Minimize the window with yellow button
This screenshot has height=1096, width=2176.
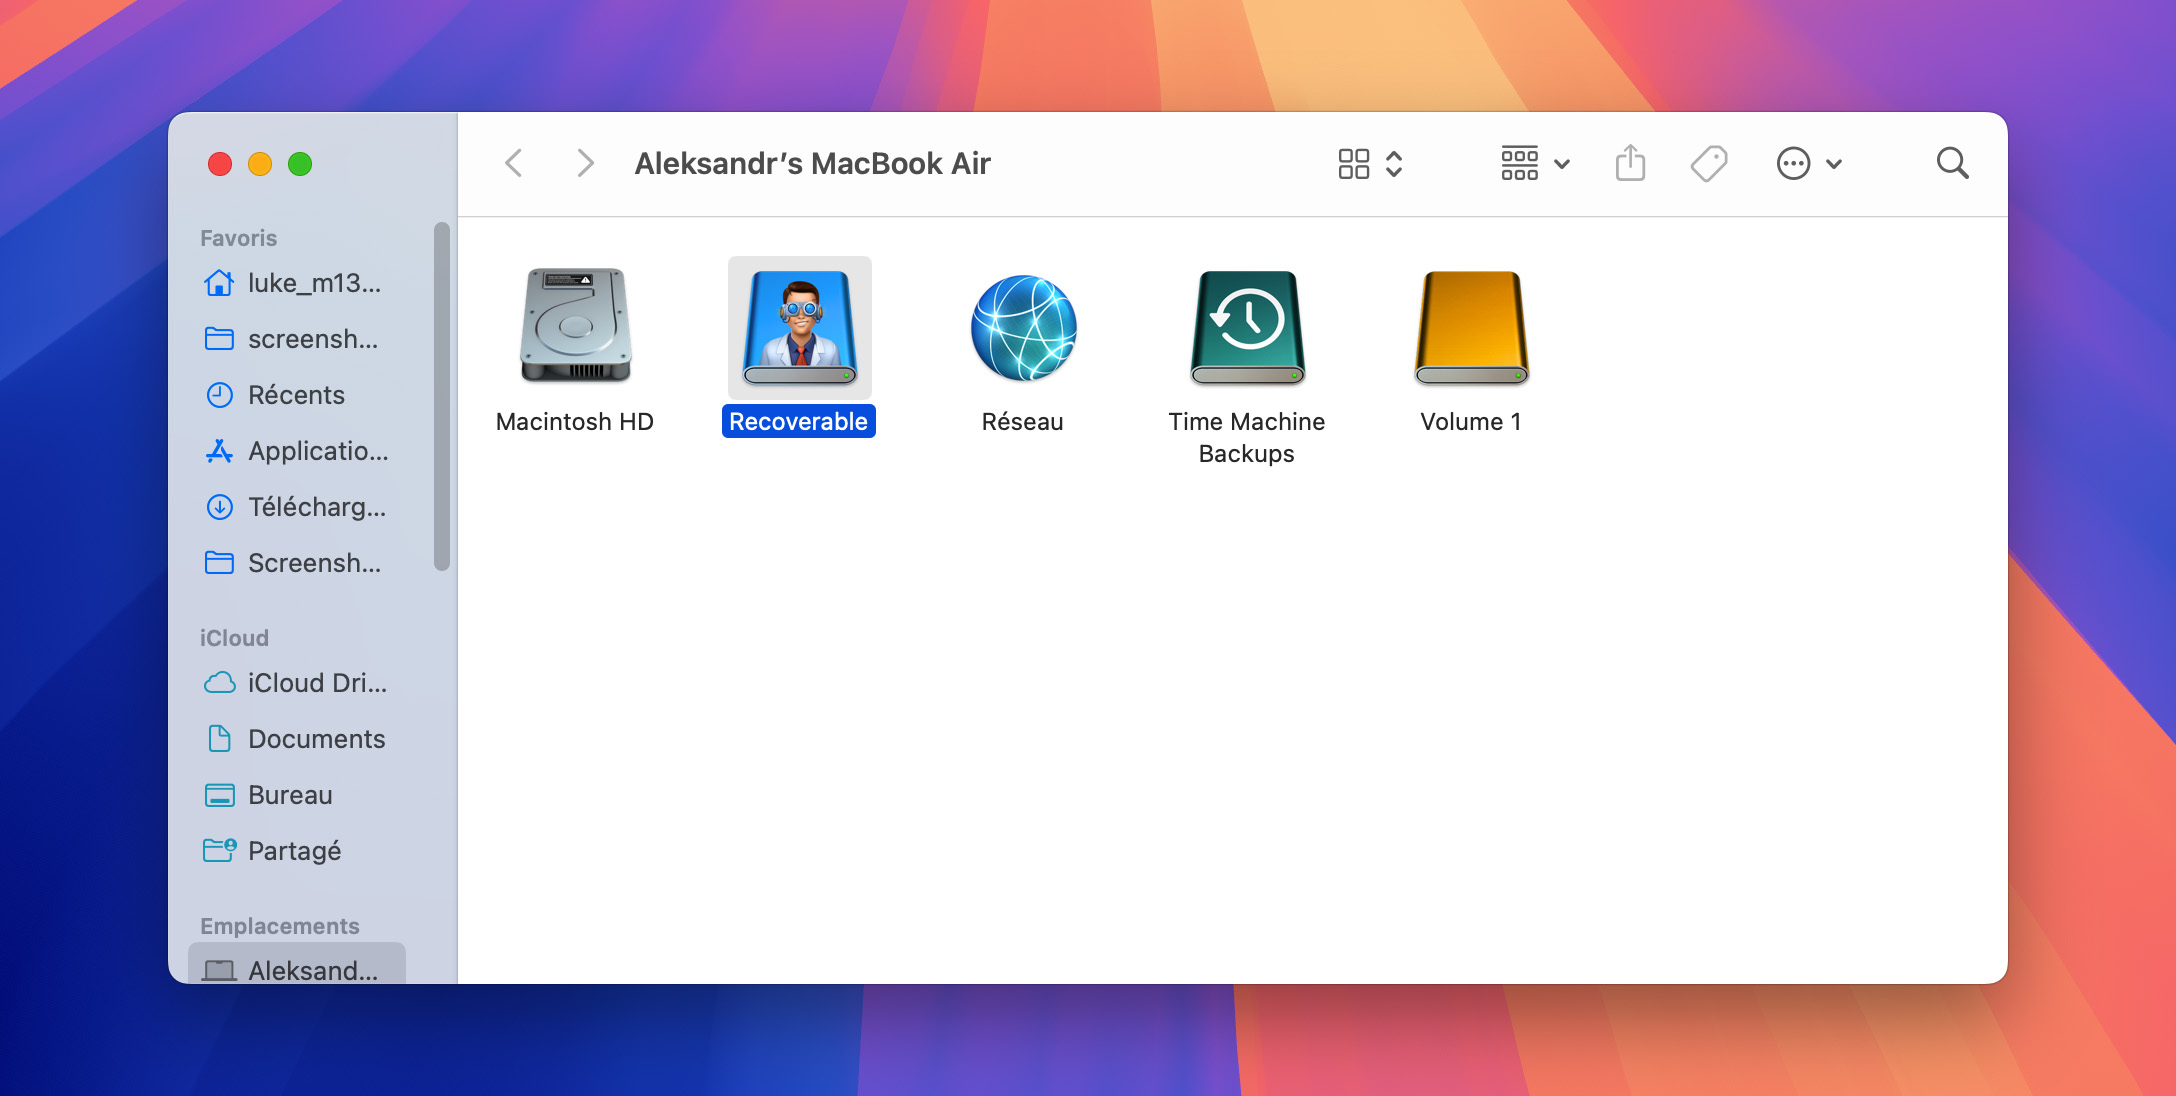(260, 164)
